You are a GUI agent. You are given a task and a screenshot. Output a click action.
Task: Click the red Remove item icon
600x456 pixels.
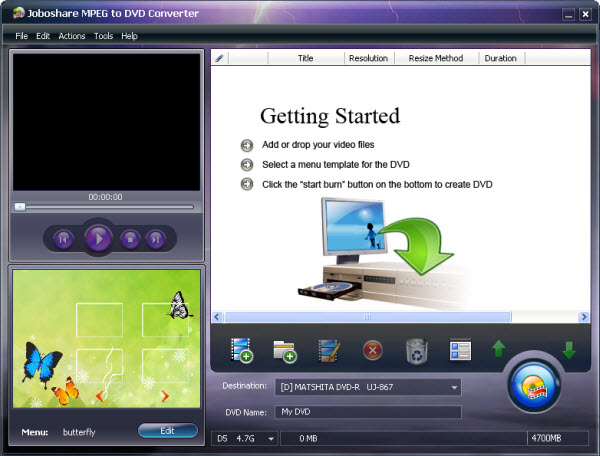click(372, 350)
